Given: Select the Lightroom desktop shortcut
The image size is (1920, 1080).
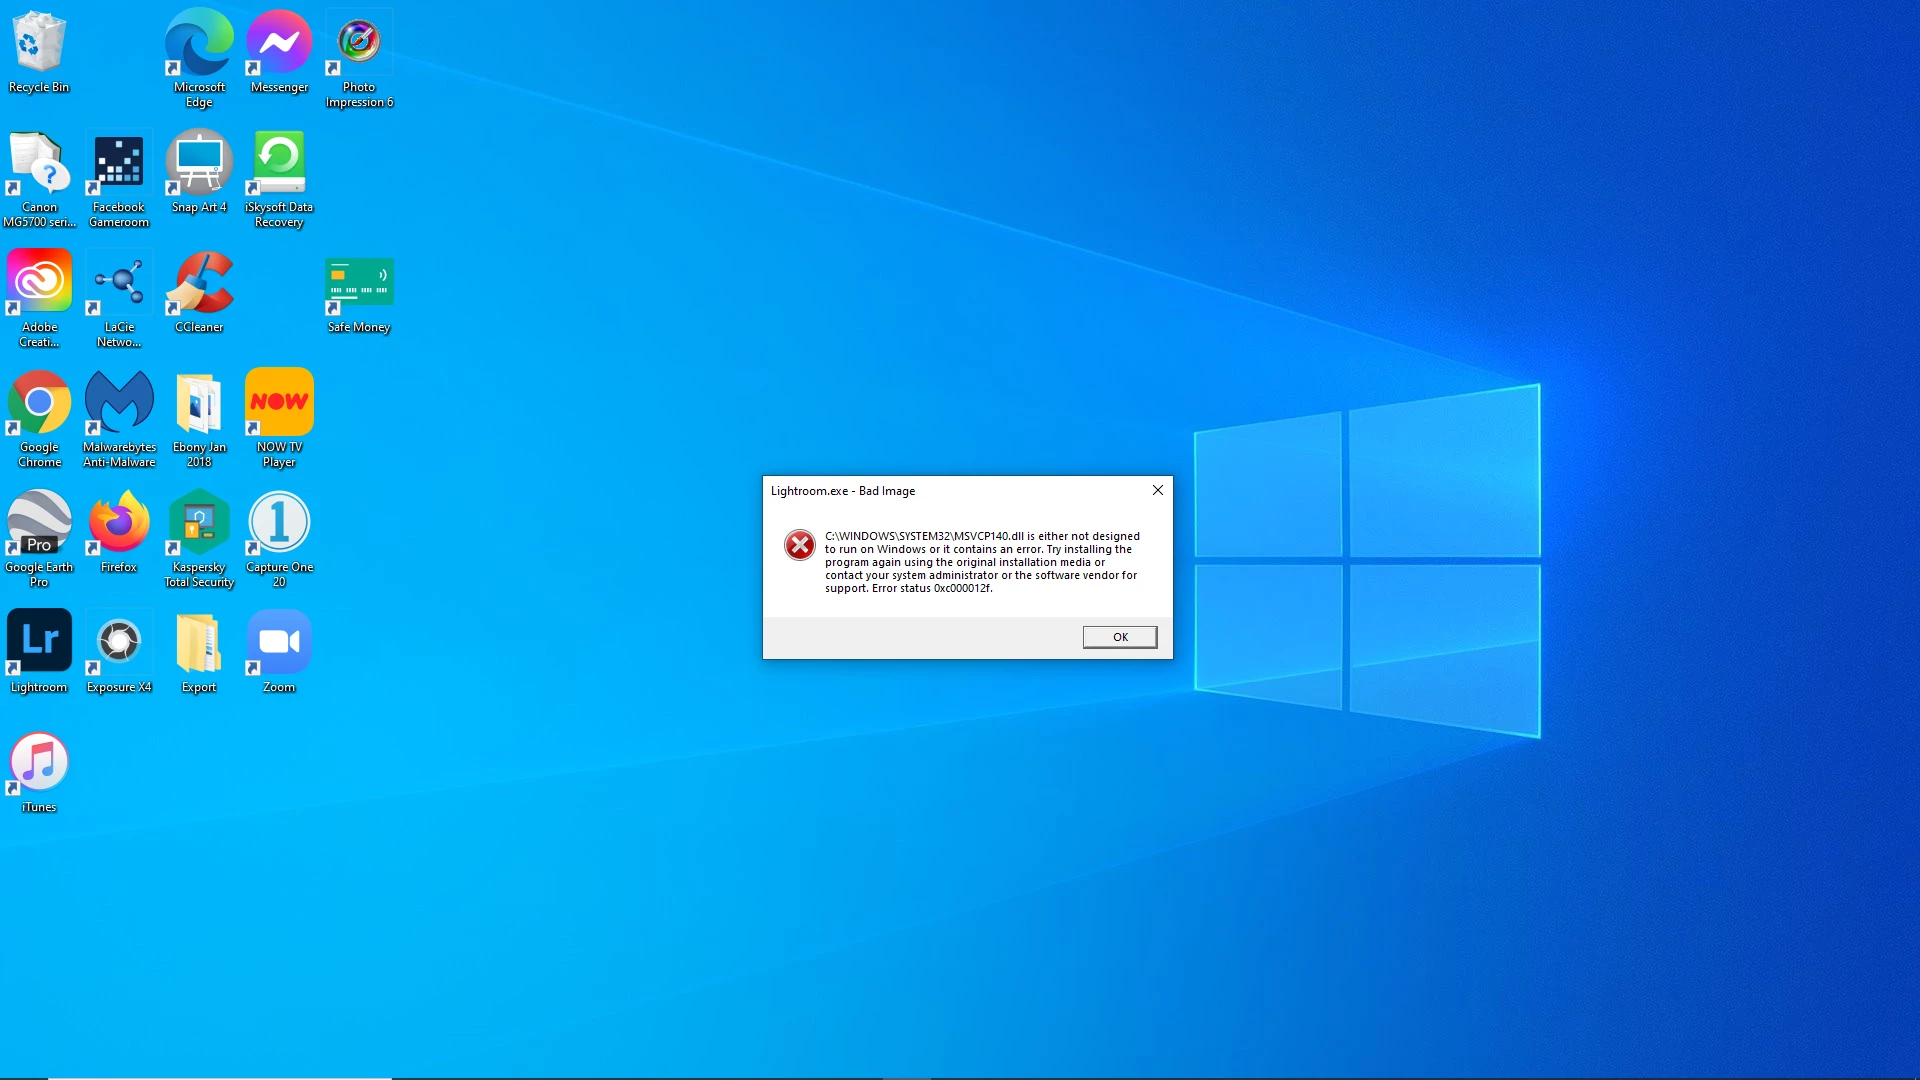Looking at the screenshot, I should click(39, 642).
